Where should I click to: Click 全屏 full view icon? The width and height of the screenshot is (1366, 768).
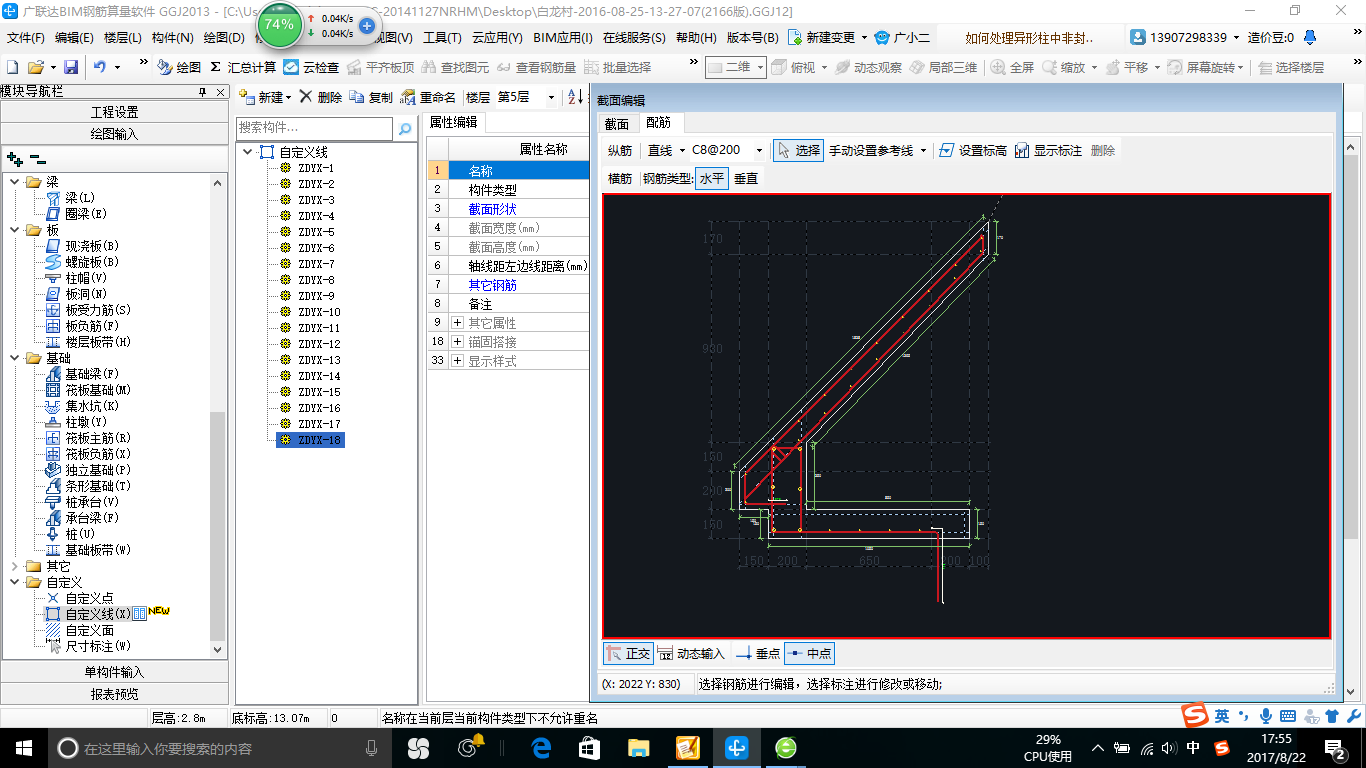point(1012,67)
